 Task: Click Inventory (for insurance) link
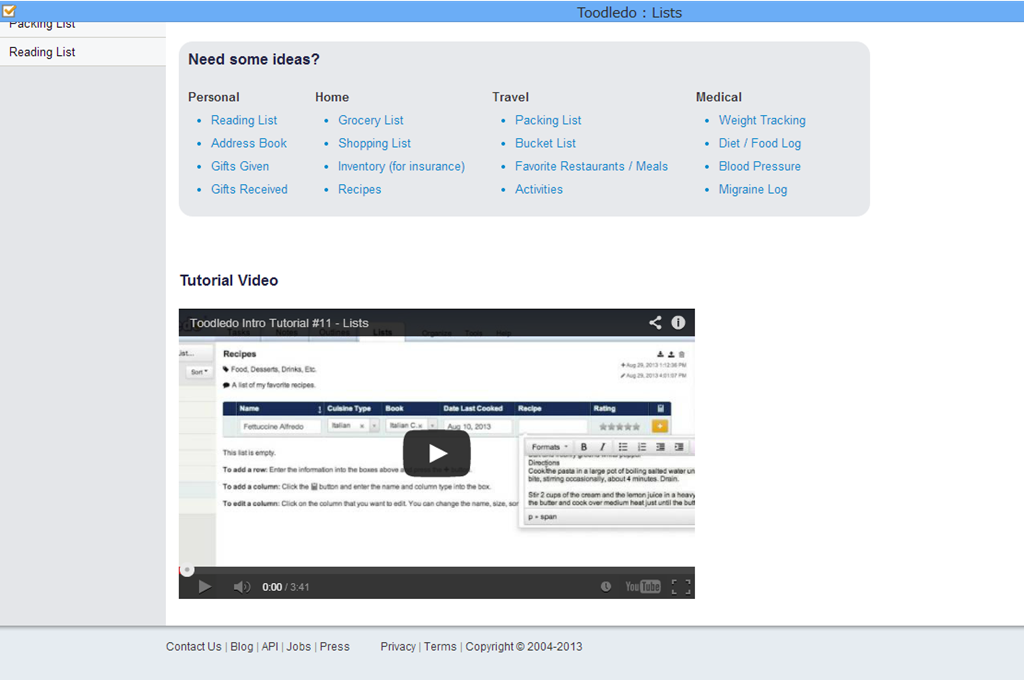click(x=402, y=166)
